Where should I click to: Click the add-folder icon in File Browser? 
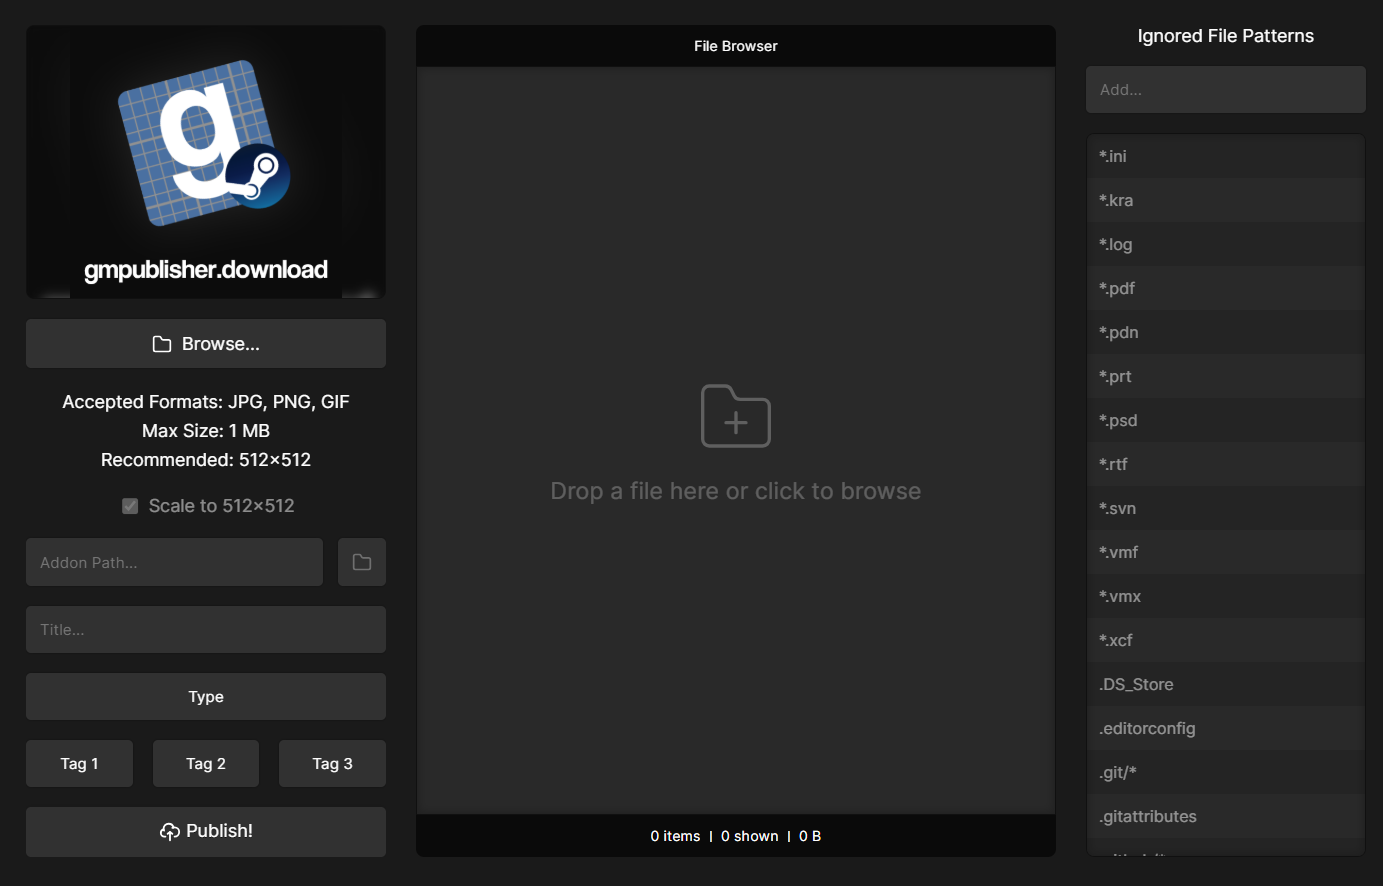pyautogui.click(x=736, y=416)
